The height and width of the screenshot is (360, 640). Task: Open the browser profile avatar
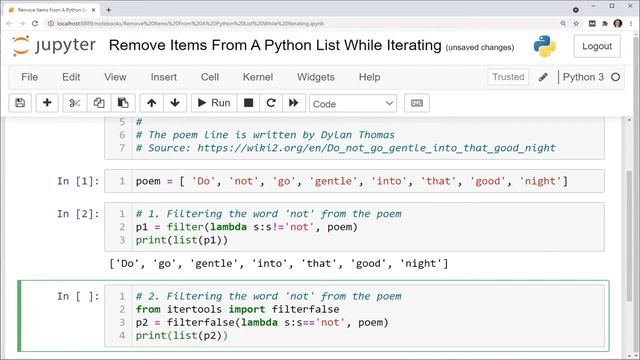coord(618,24)
